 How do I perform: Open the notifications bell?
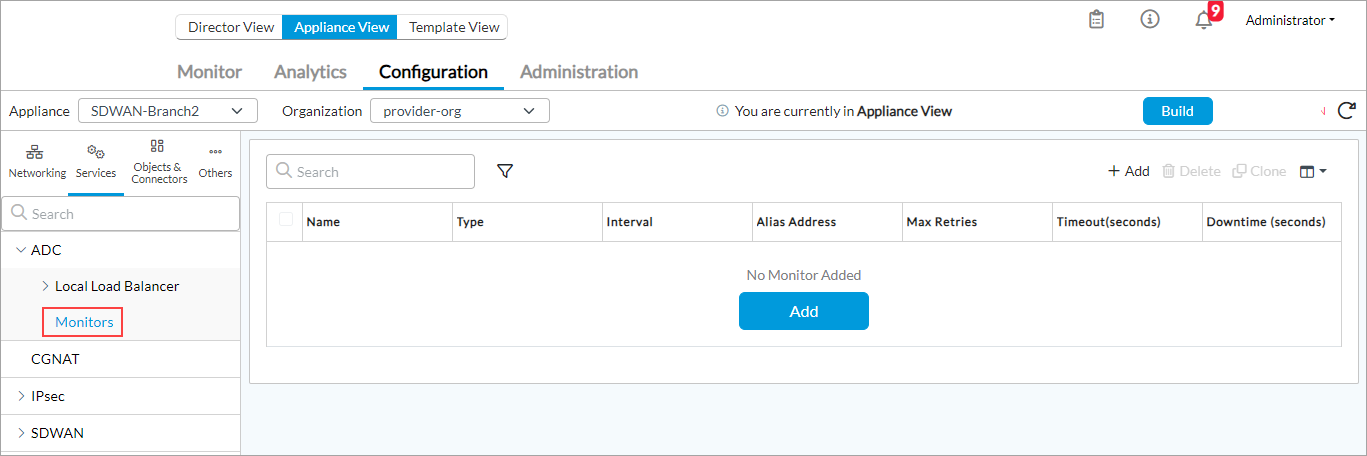click(1204, 21)
